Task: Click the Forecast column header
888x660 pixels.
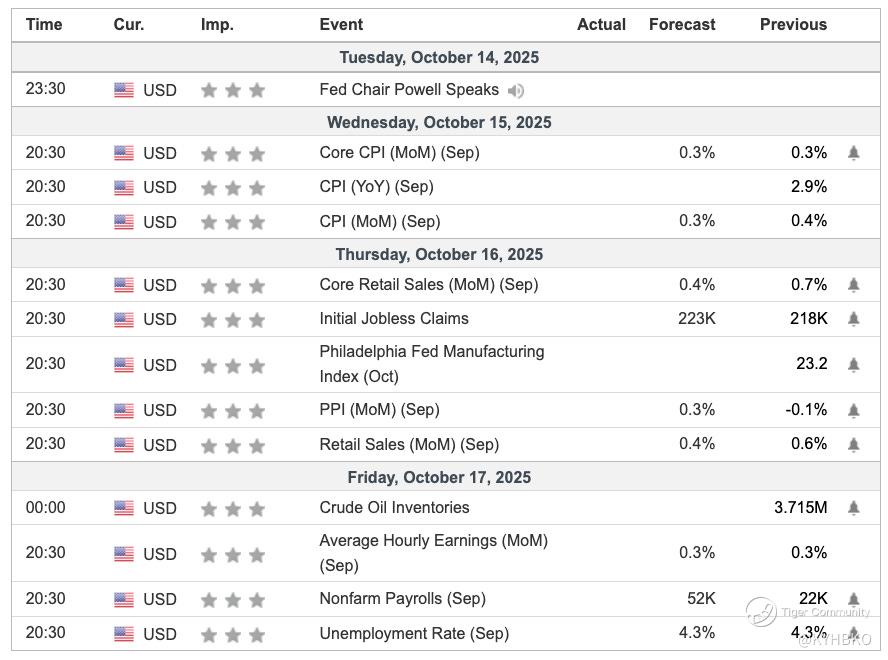Action: 682,25
